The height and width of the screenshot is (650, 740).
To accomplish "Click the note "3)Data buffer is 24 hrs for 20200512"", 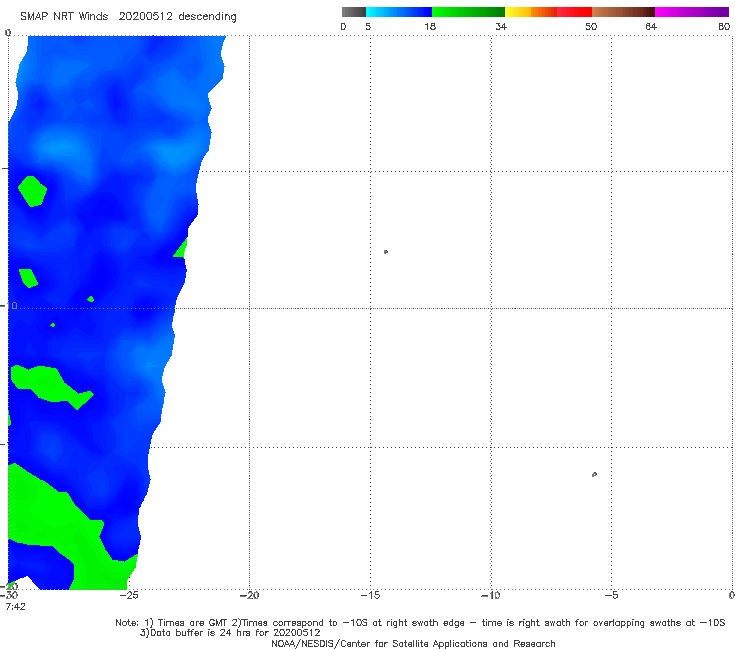I will (x=230, y=633).
